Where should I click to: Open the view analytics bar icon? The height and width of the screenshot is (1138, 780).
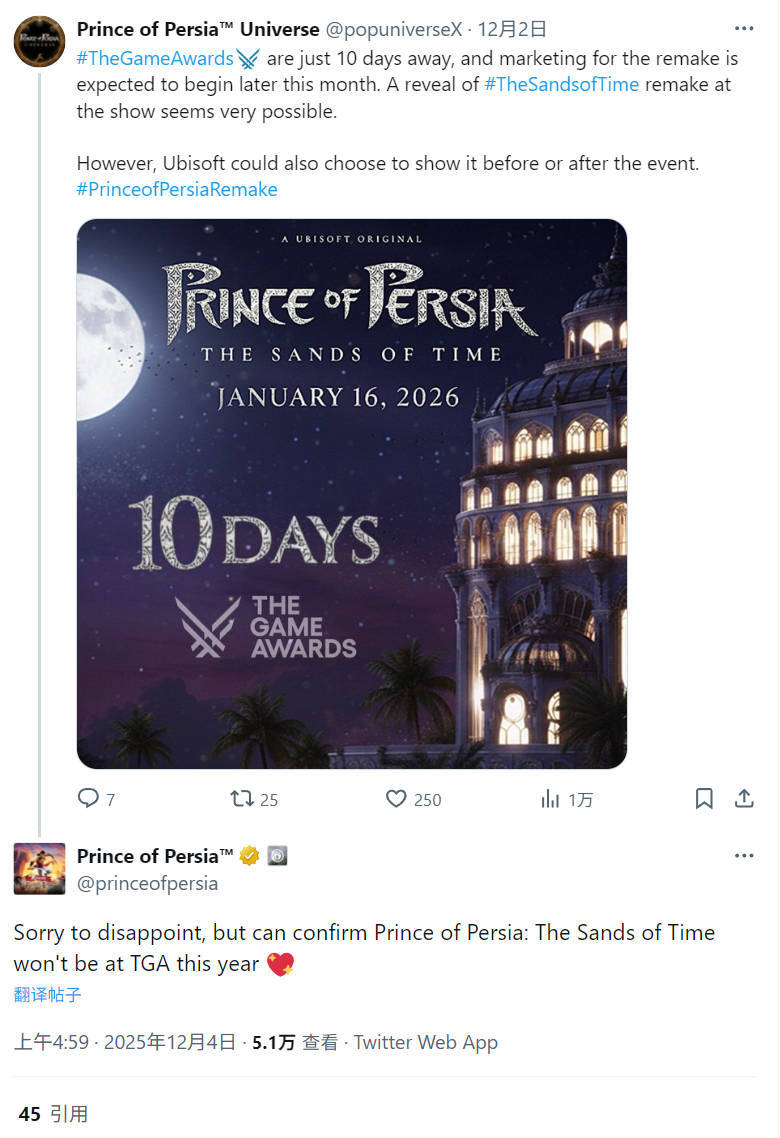[x=551, y=798]
